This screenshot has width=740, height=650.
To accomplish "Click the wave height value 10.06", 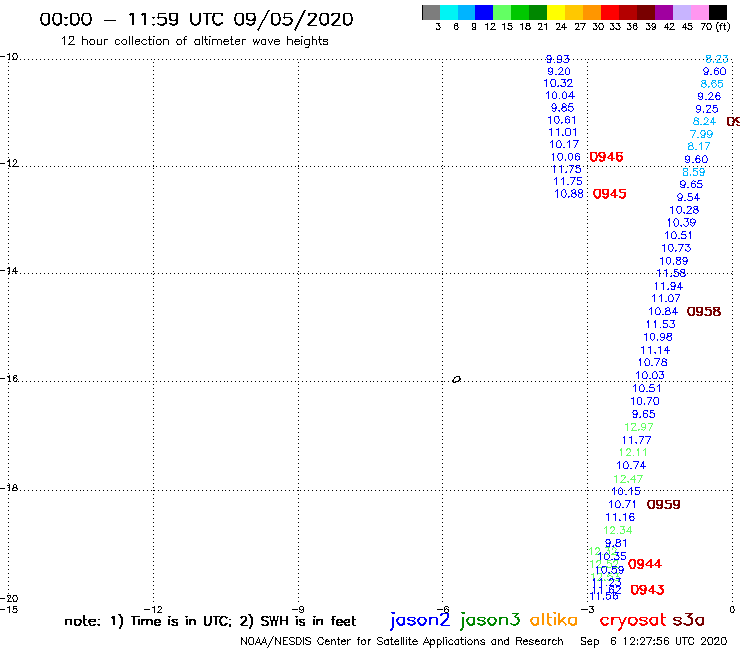I will (565, 157).
